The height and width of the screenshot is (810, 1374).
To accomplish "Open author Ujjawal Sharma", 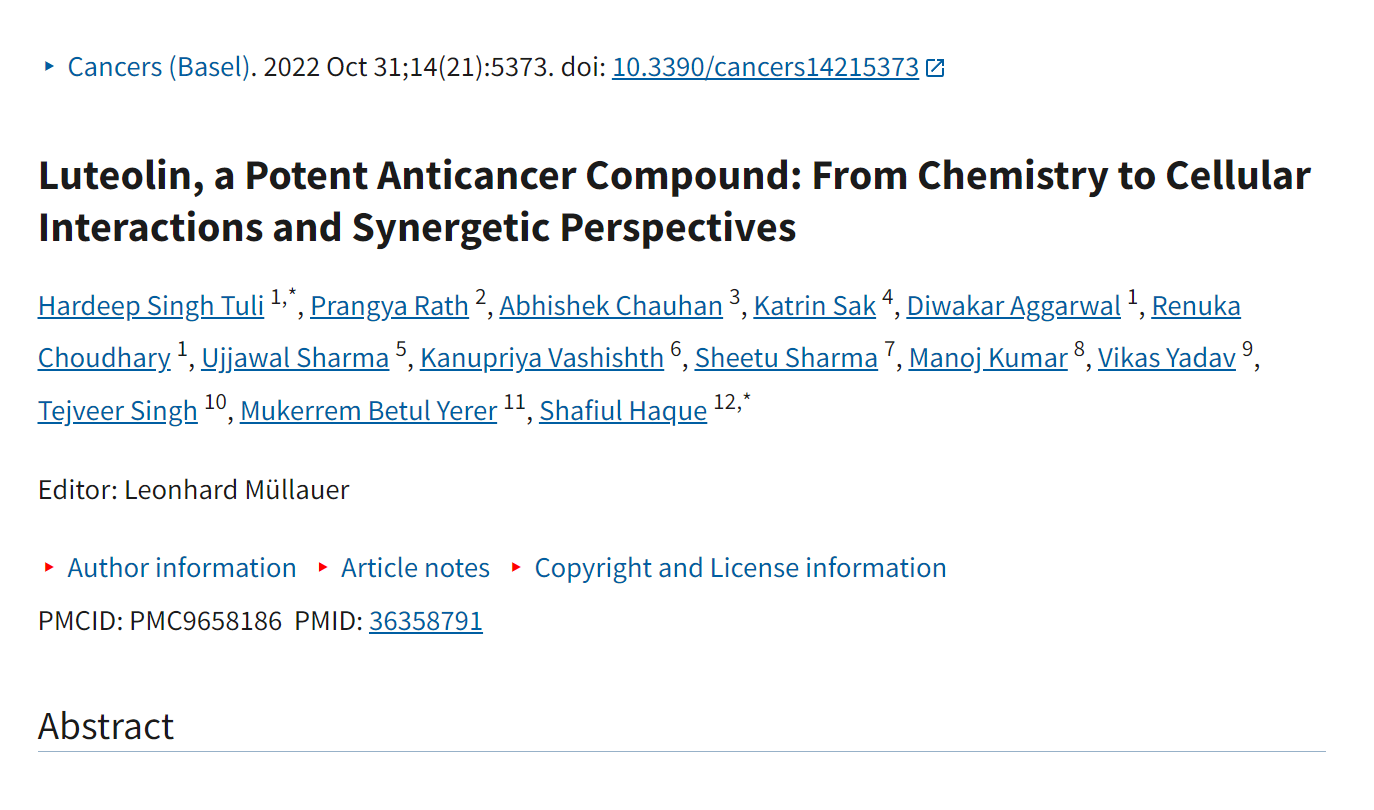I will tap(295, 358).
